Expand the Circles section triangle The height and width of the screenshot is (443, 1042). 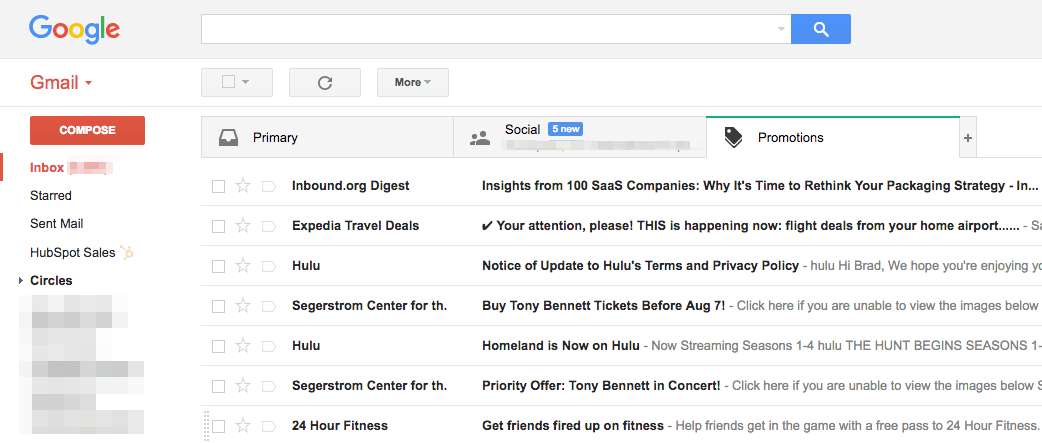click(x=21, y=281)
